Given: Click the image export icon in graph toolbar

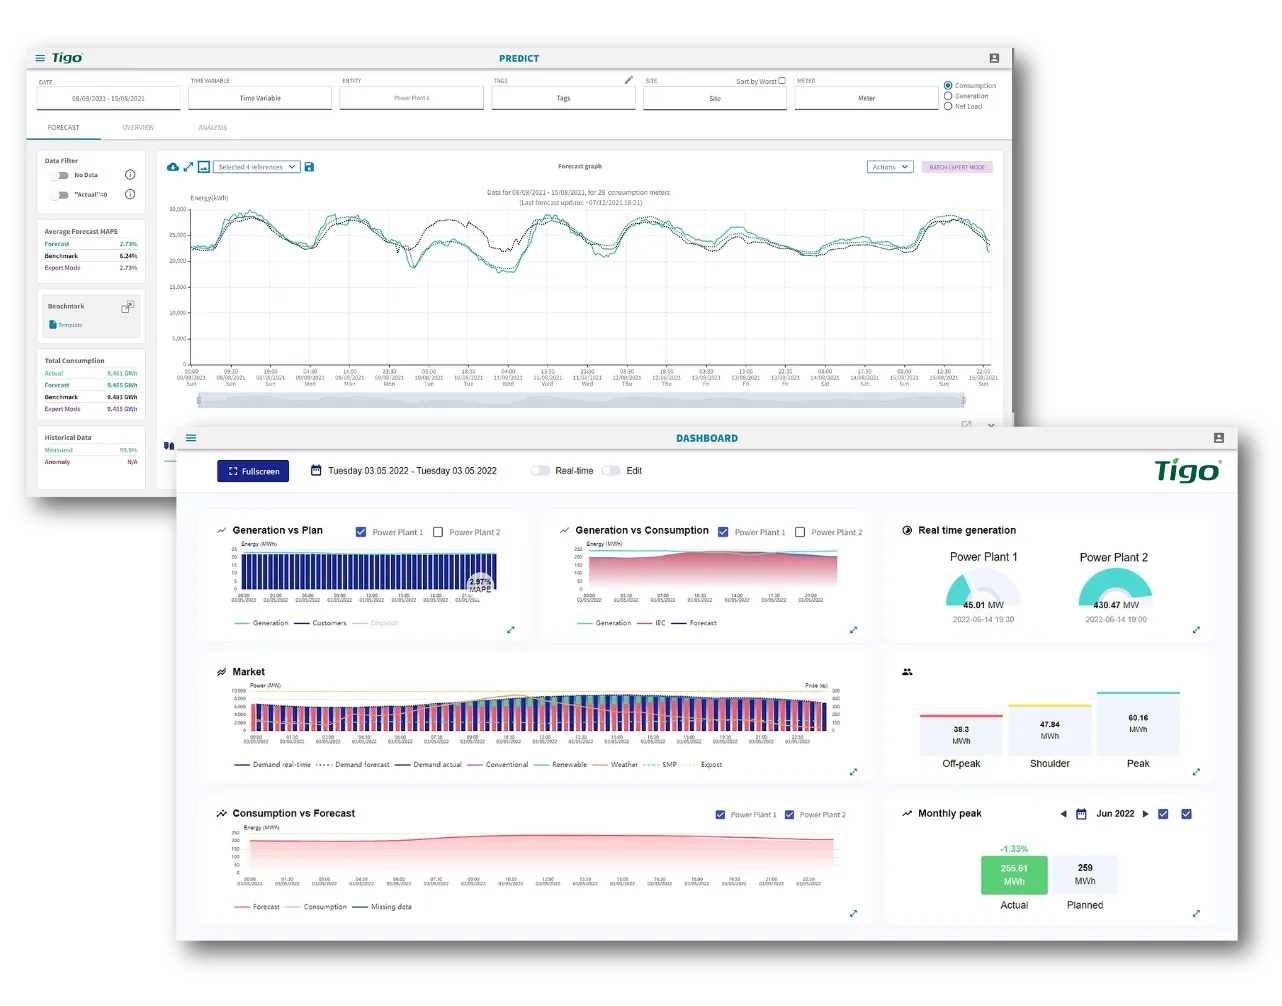Looking at the screenshot, I should tap(203, 167).
